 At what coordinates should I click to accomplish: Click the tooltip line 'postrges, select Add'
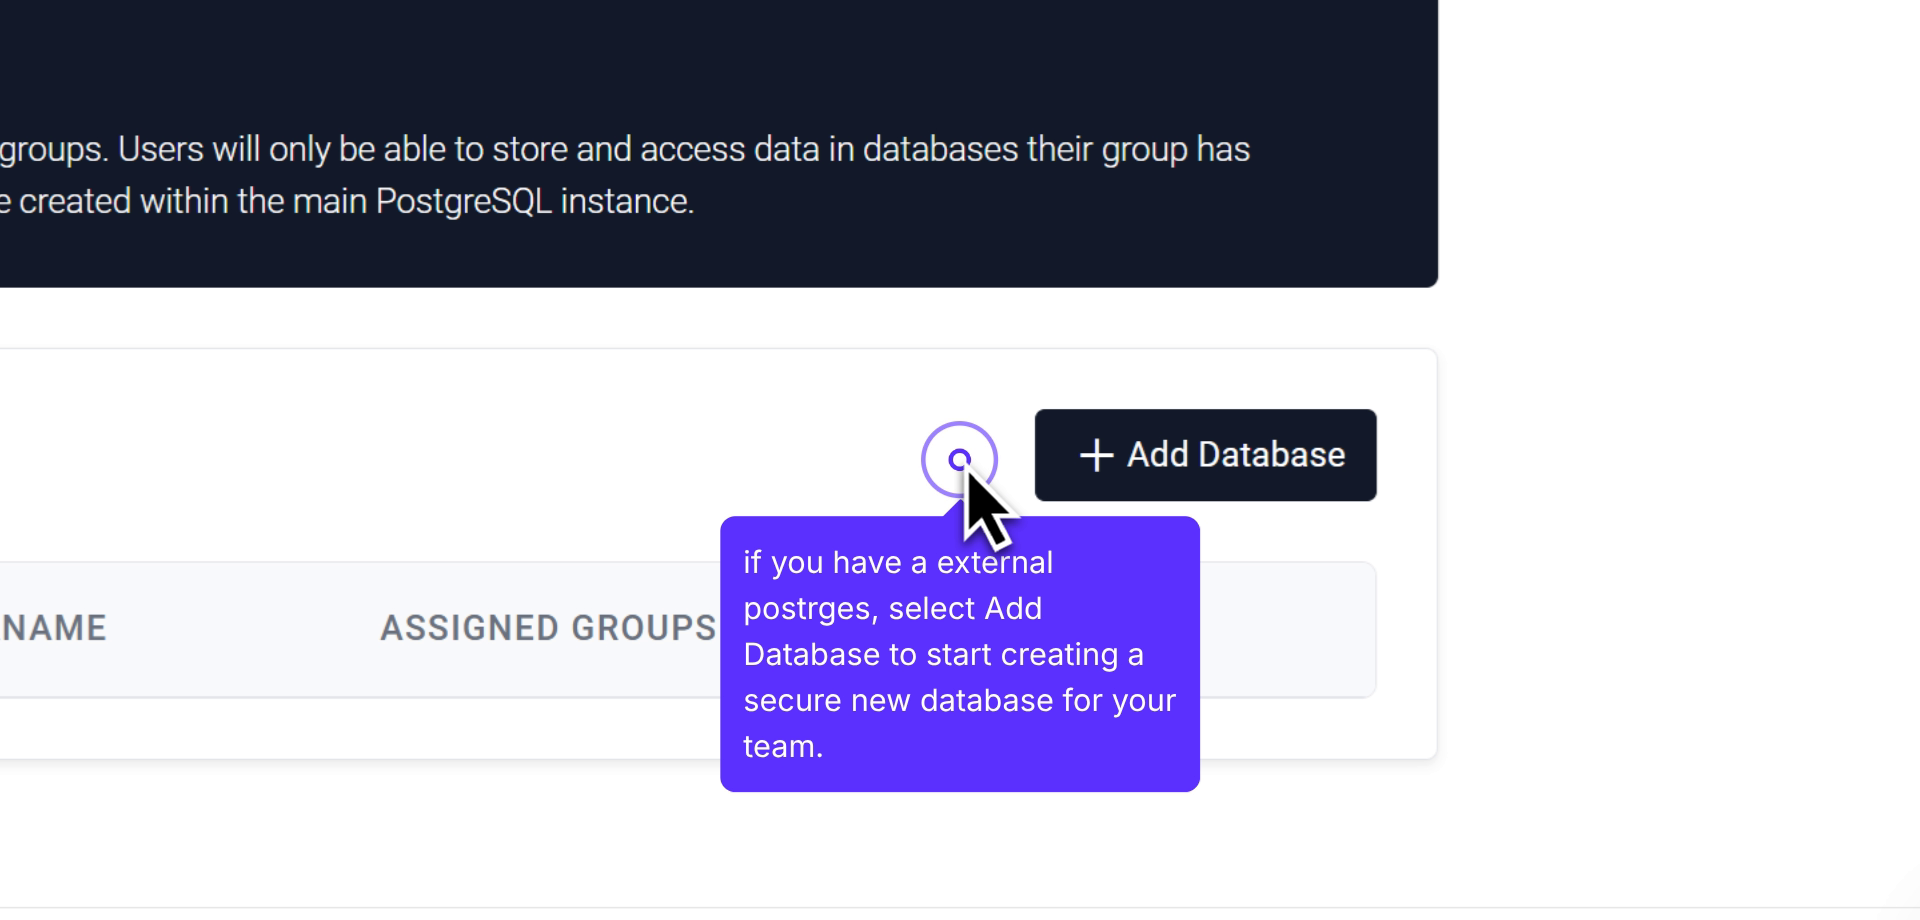pyautogui.click(x=892, y=609)
